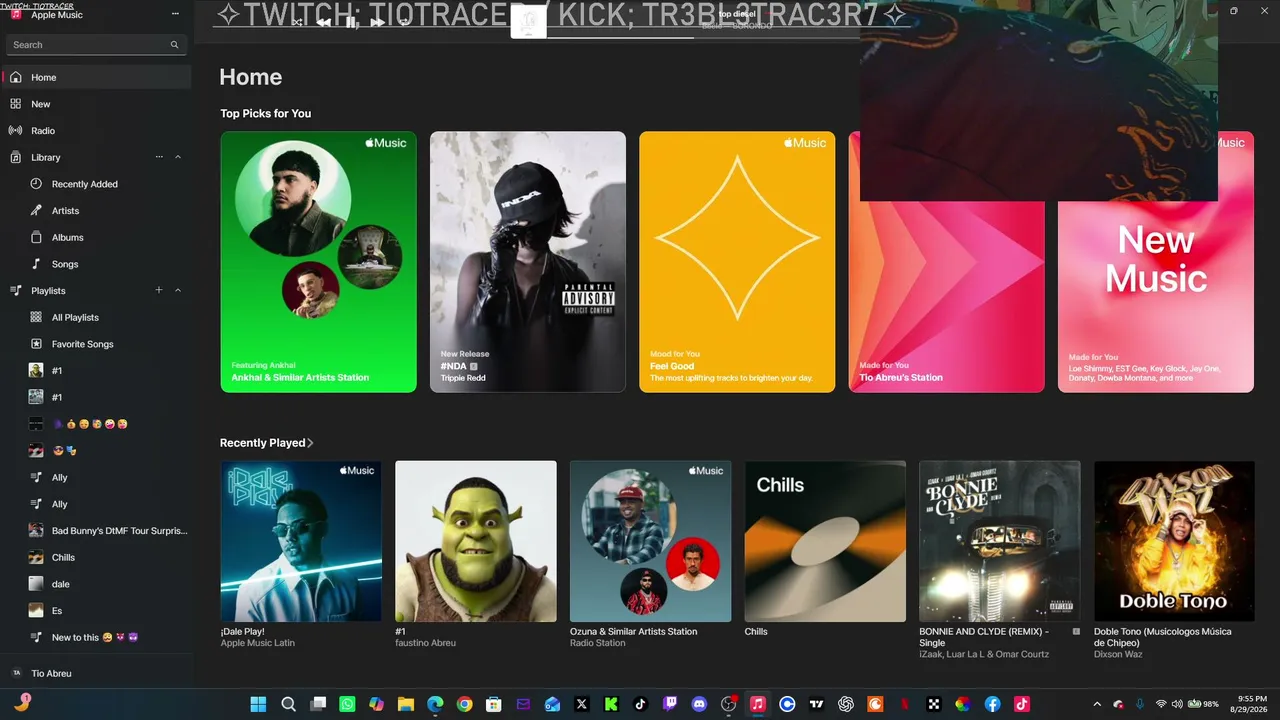This screenshot has height=720, width=1280.
Task: Expand Recently Played with its chevron
Action: tap(311, 443)
